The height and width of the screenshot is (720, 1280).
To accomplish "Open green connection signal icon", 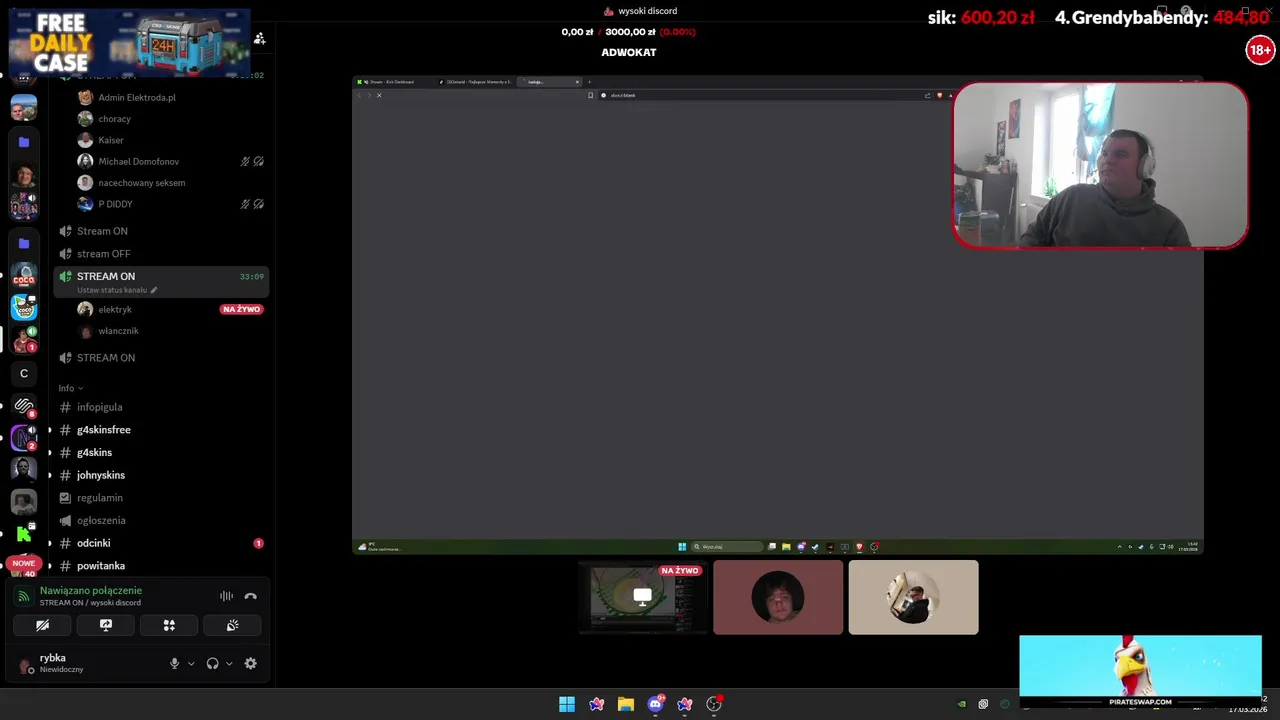I will tap(24, 596).
